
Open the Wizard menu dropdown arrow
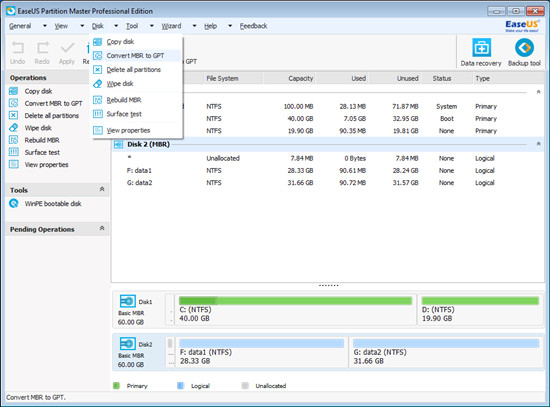pos(194,26)
